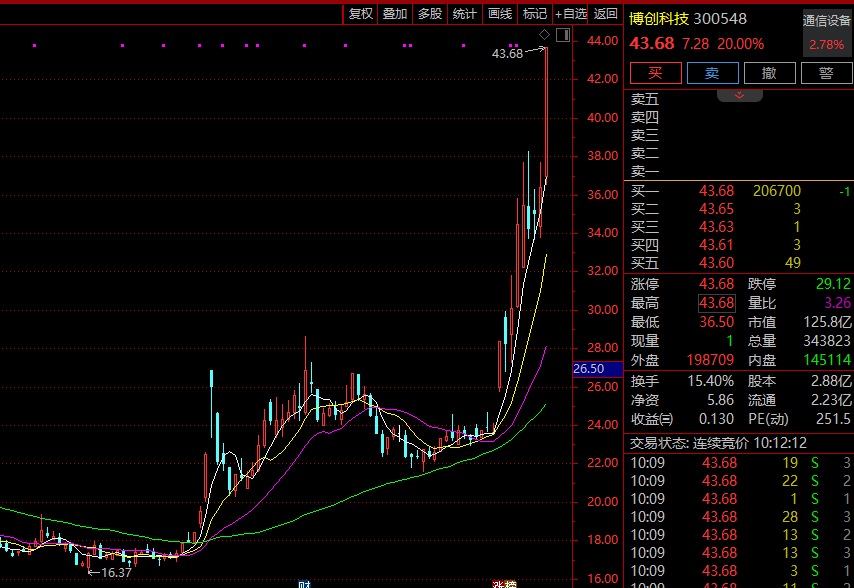Click the 博创科技 stock name
This screenshot has width=854, height=588.
pyautogui.click(x=658, y=19)
